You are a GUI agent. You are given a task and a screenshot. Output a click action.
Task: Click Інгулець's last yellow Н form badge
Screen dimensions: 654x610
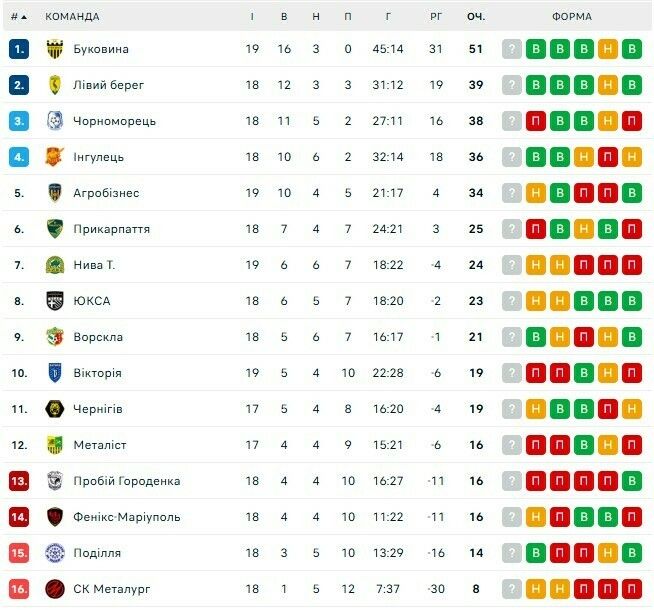pyautogui.click(x=632, y=157)
